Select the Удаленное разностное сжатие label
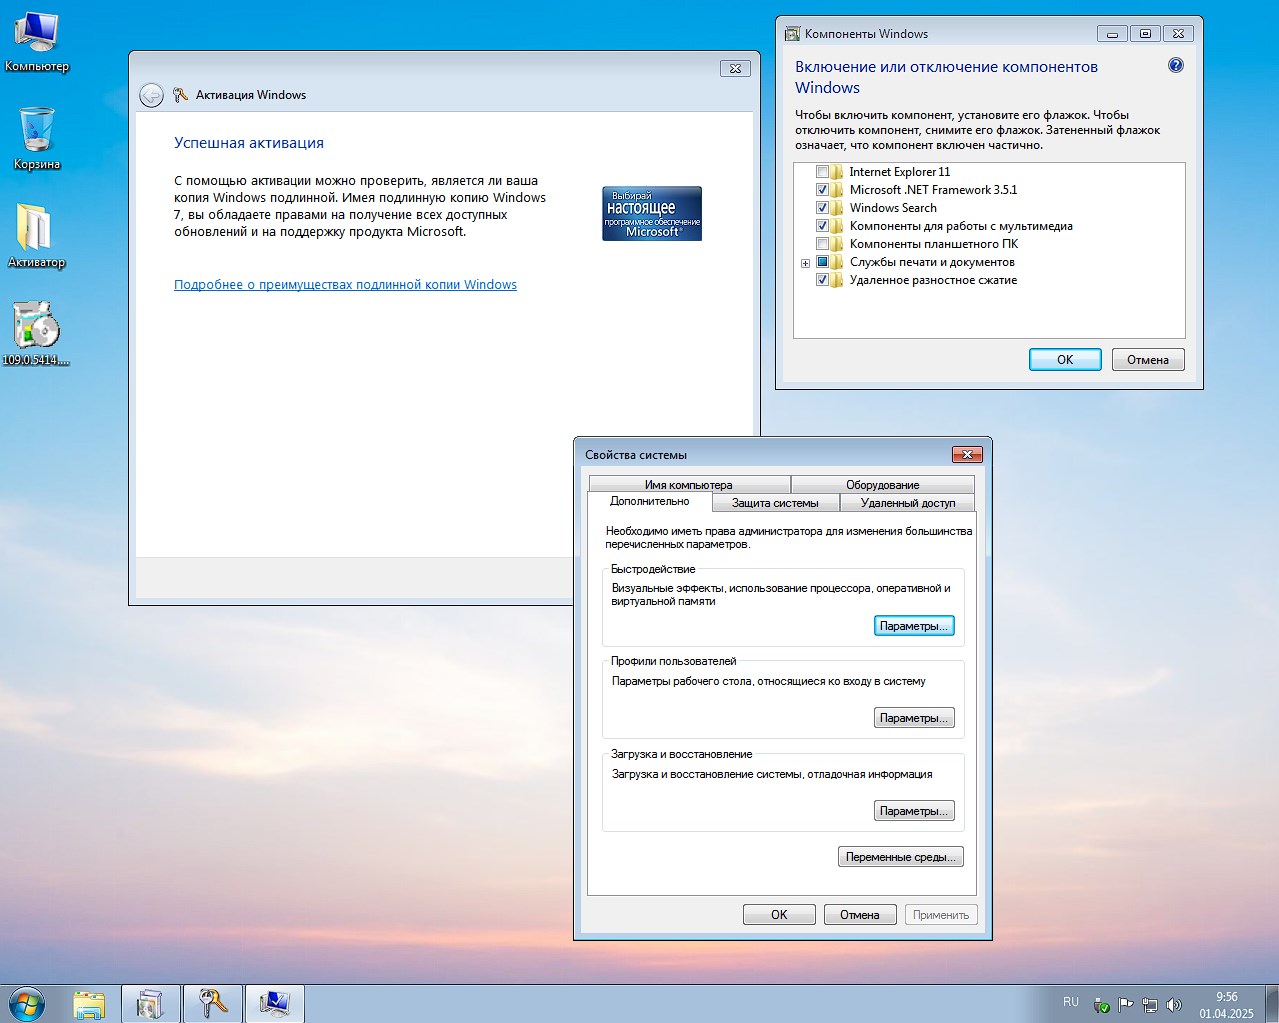This screenshot has width=1279, height=1023. [x=933, y=280]
